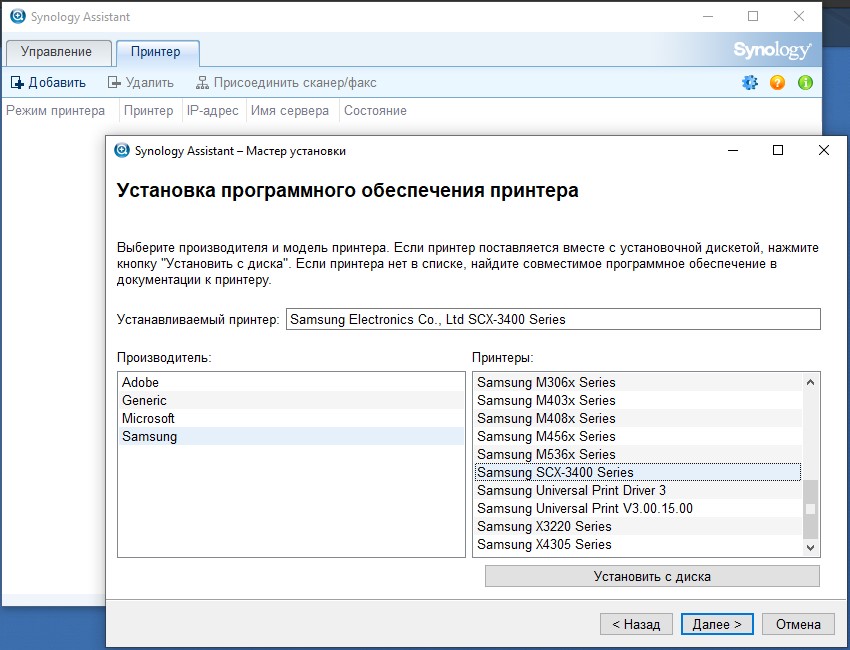This screenshot has width=850, height=650.
Task: Close the Мастер установки wizard window
Action: tap(823, 150)
